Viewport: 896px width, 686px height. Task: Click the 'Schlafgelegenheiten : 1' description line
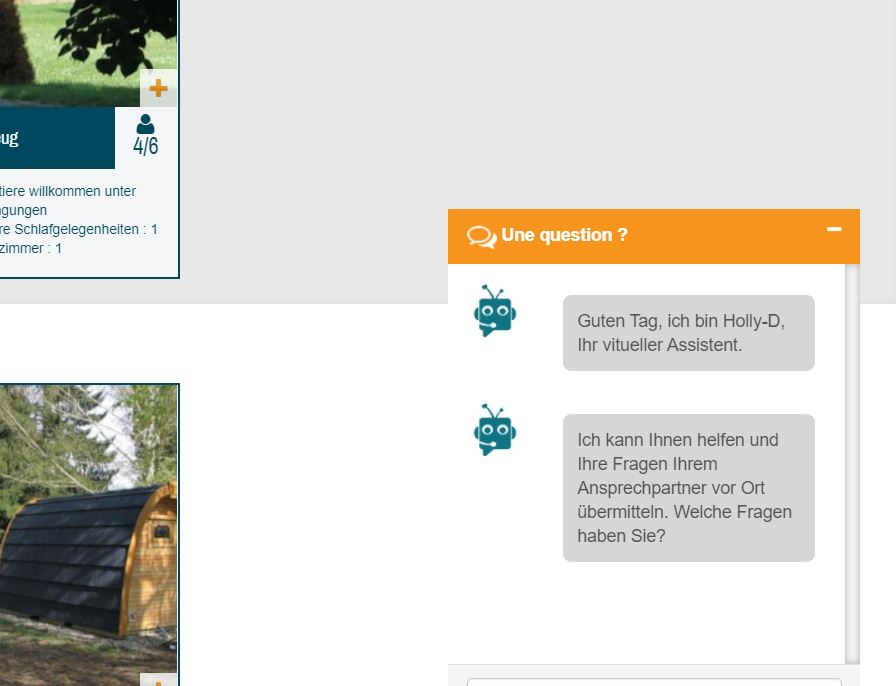(x=78, y=229)
